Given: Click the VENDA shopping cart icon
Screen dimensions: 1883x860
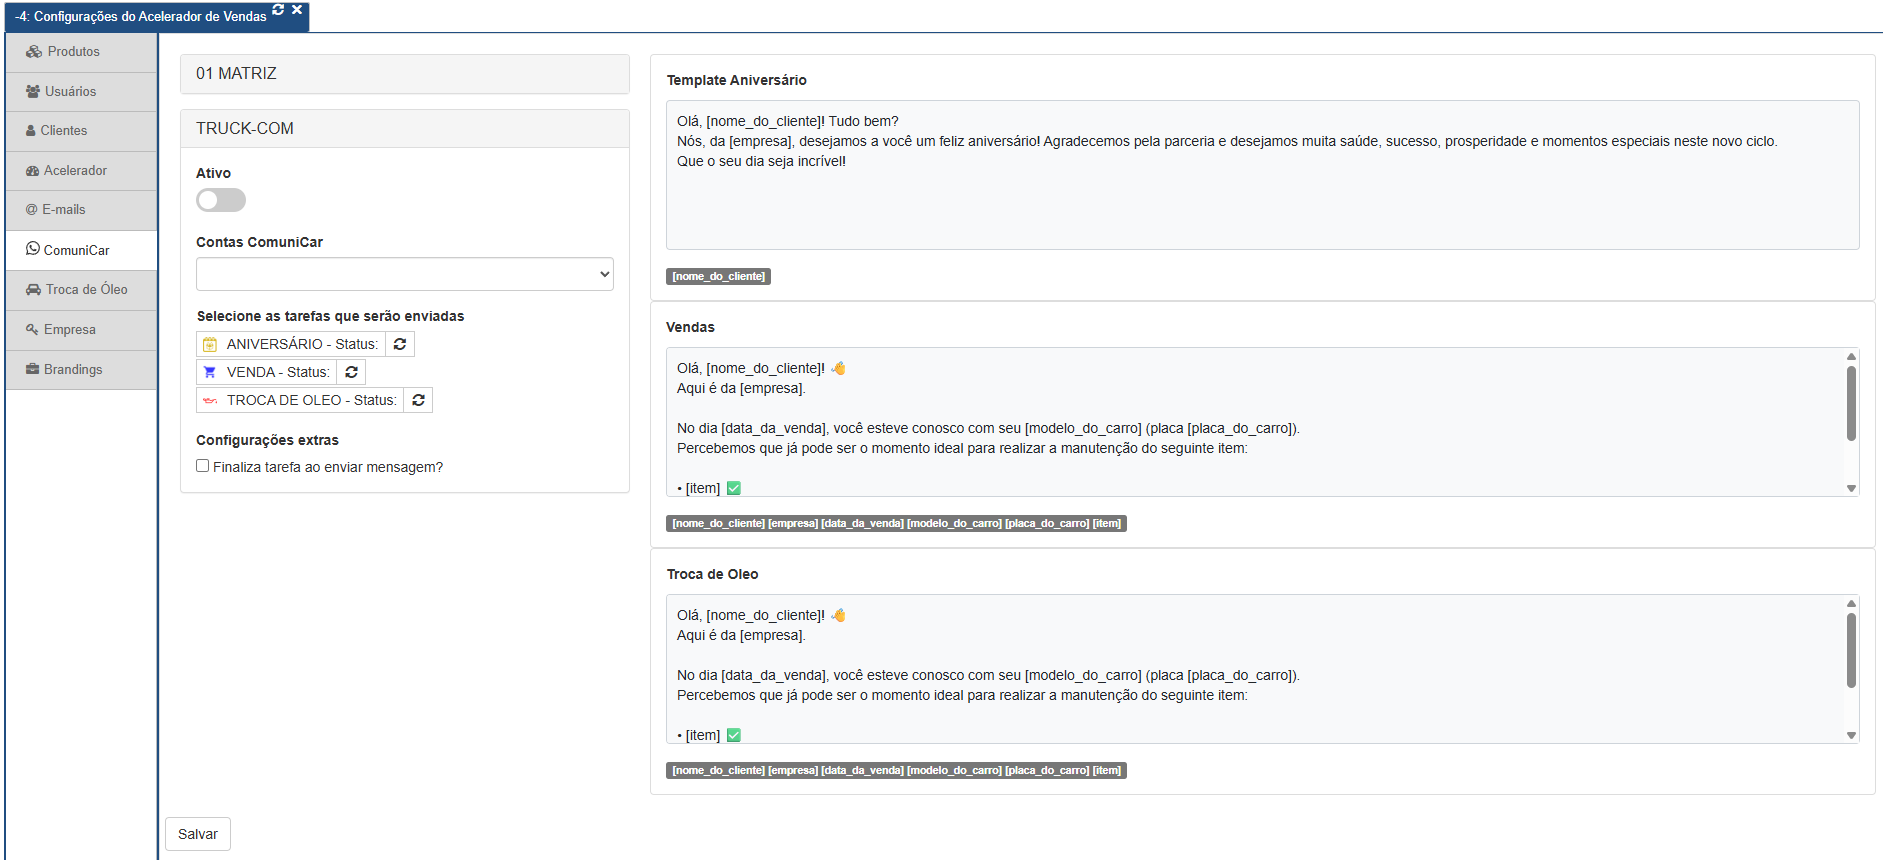Looking at the screenshot, I should pos(210,372).
